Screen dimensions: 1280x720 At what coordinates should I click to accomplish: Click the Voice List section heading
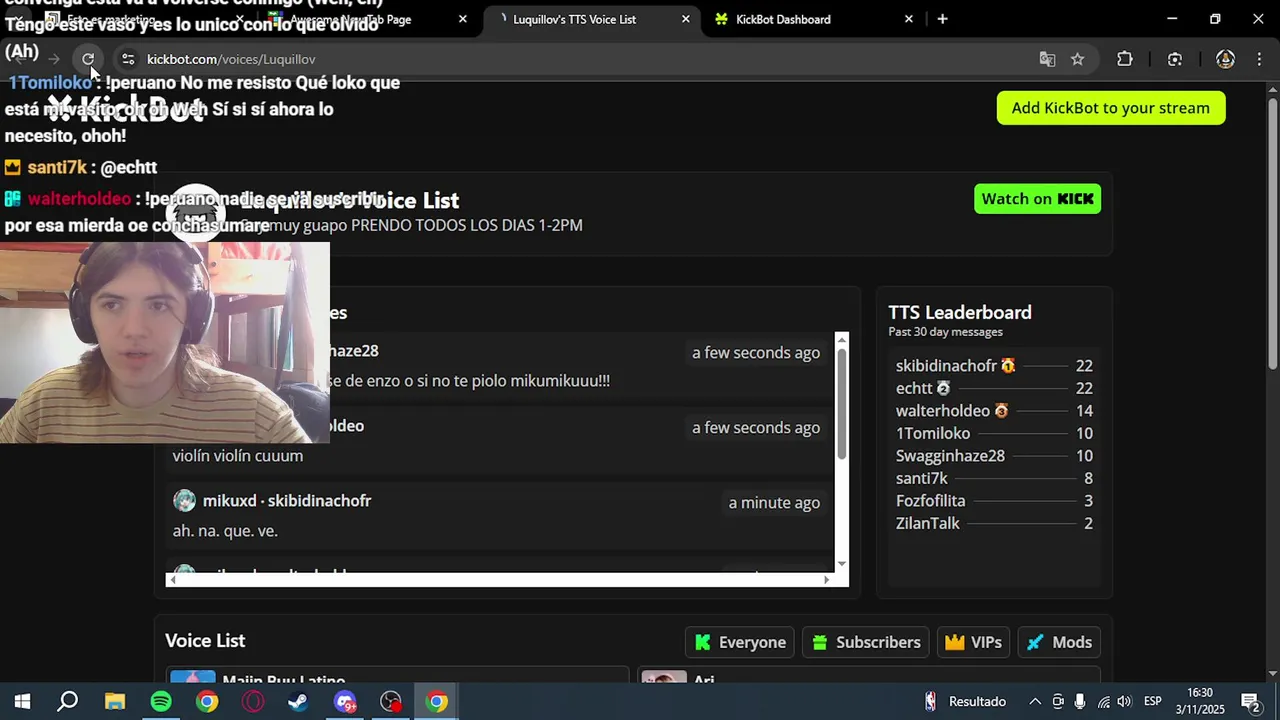(205, 640)
